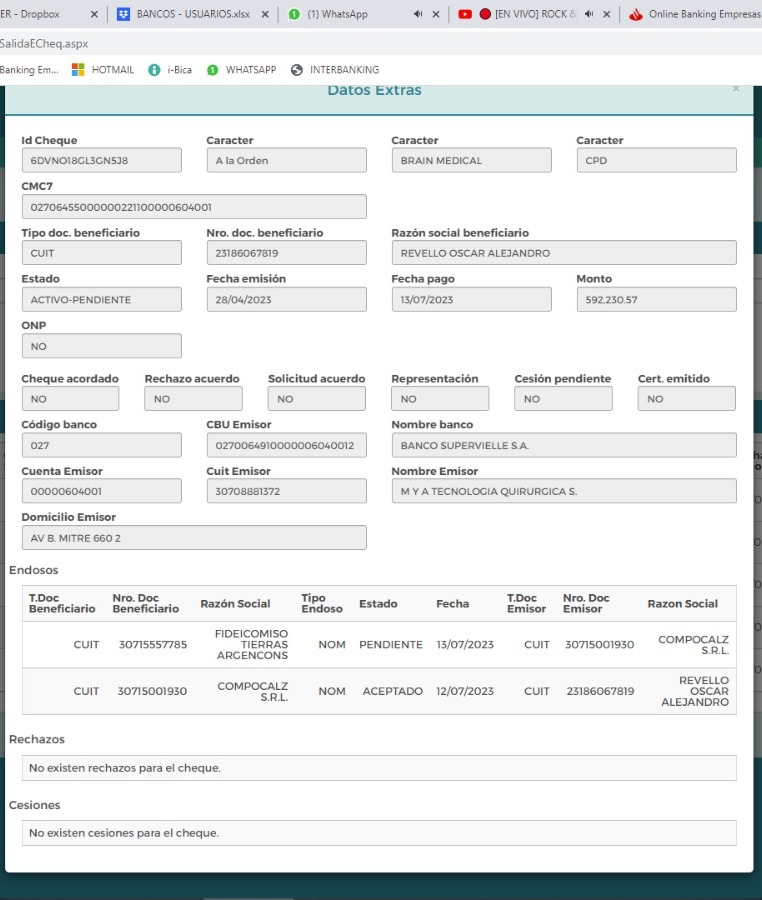Click the Dropbox favicon on BANCOS tab
Viewport: 762px width, 900px height.
[123, 14]
